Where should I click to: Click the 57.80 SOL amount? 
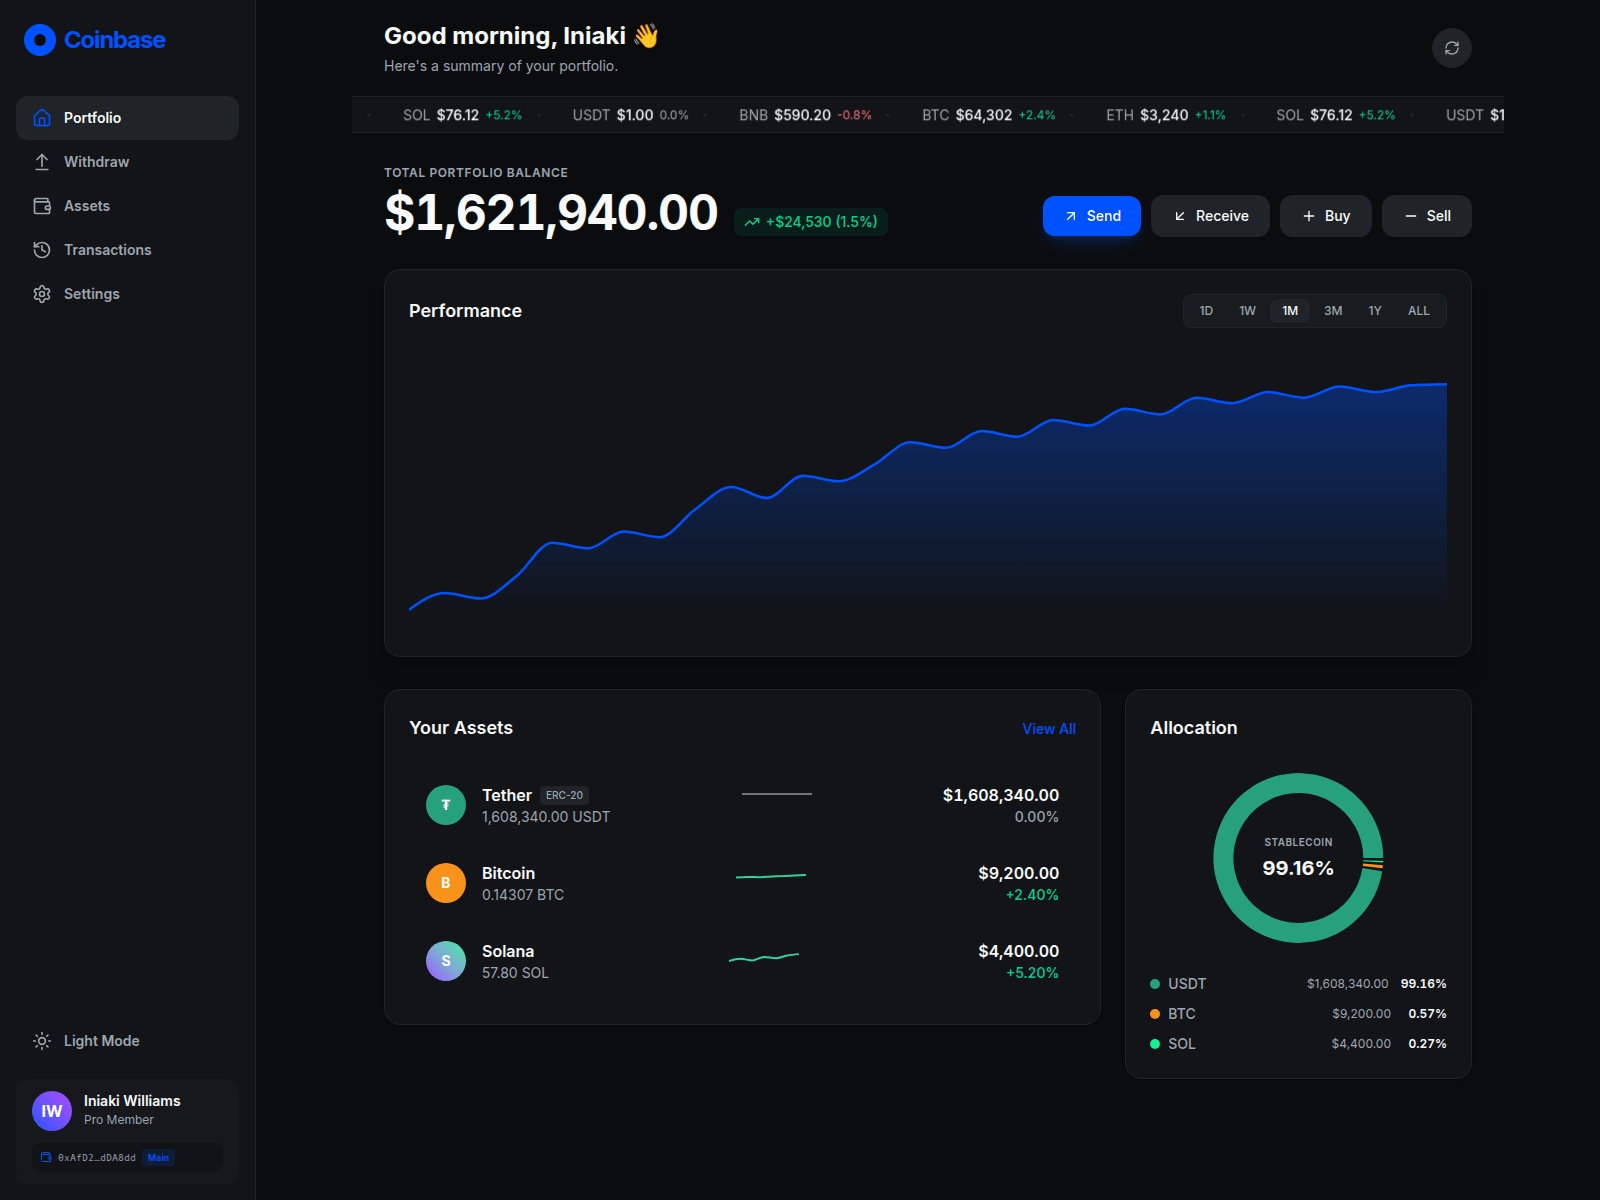pyautogui.click(x=515, y=973)
